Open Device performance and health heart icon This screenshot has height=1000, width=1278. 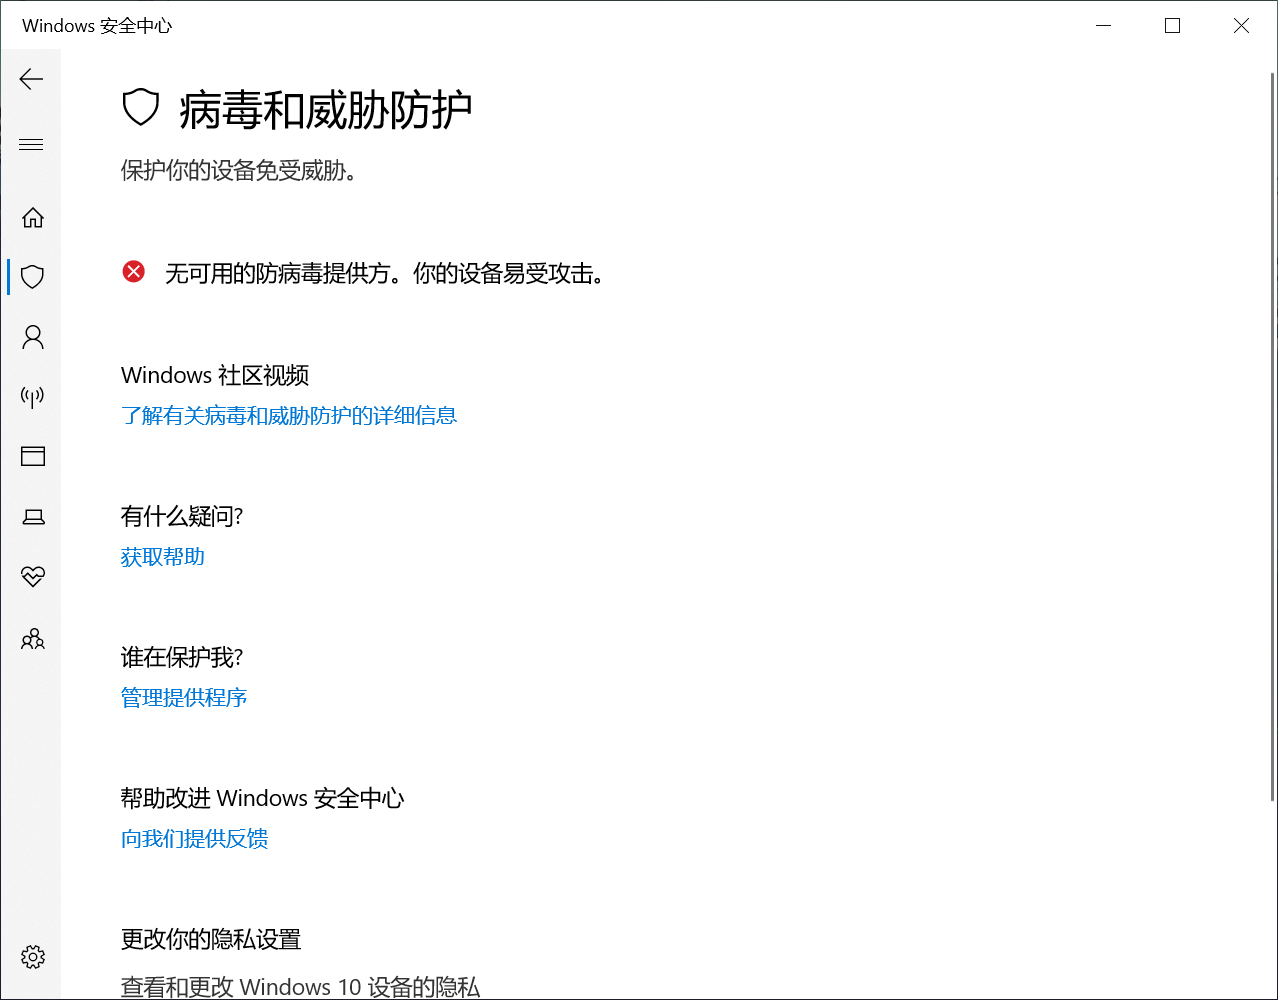pyautogui.click(x=33, y=577)
